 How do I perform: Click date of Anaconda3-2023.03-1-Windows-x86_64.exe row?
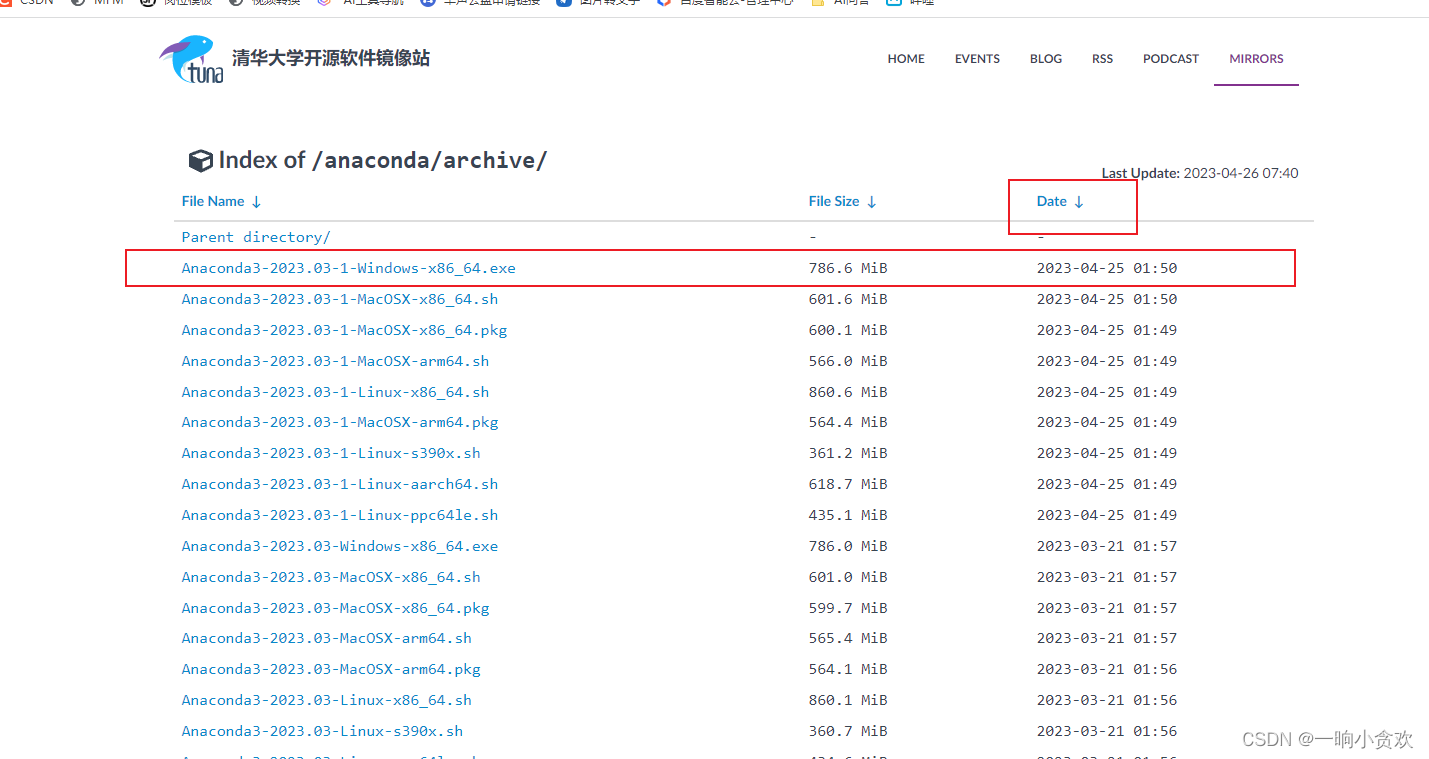[x=1107, y=268]
